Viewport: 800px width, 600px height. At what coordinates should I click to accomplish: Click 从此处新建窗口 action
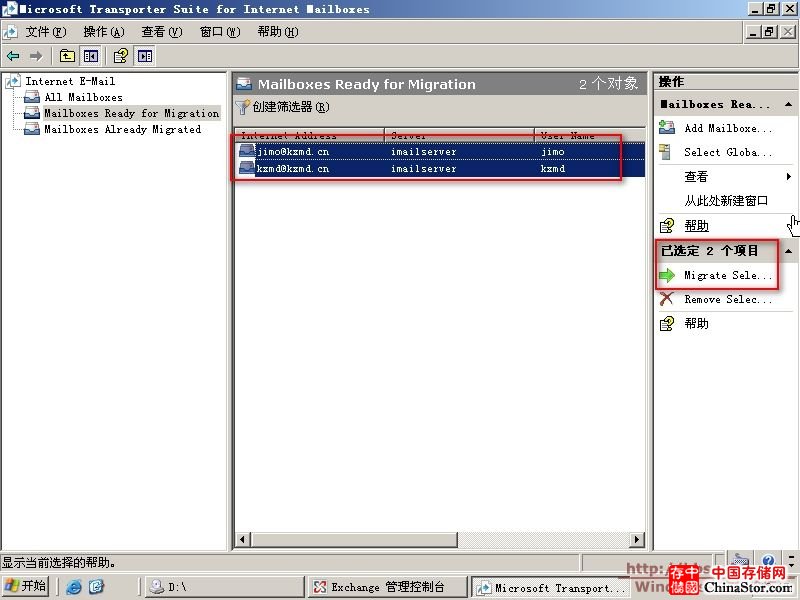click(x=726, y=201)
